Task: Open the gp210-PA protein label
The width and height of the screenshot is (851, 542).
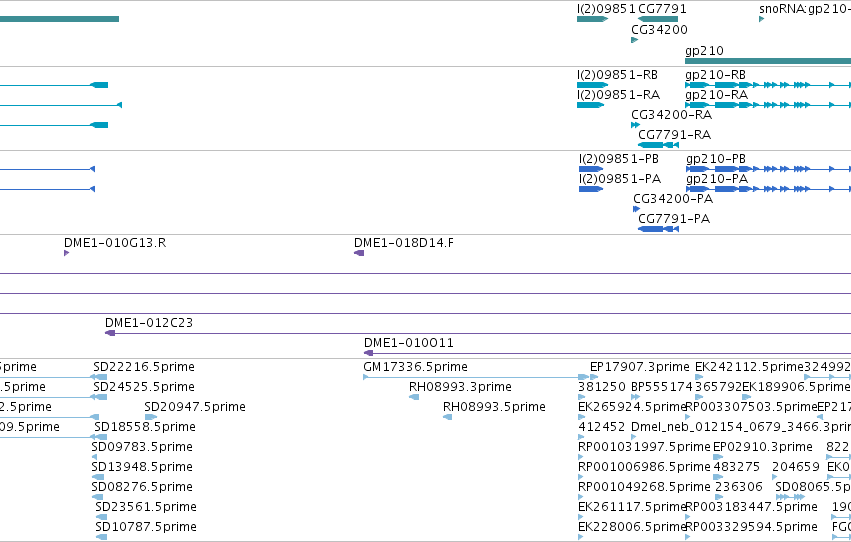Action: coord(717,179)
